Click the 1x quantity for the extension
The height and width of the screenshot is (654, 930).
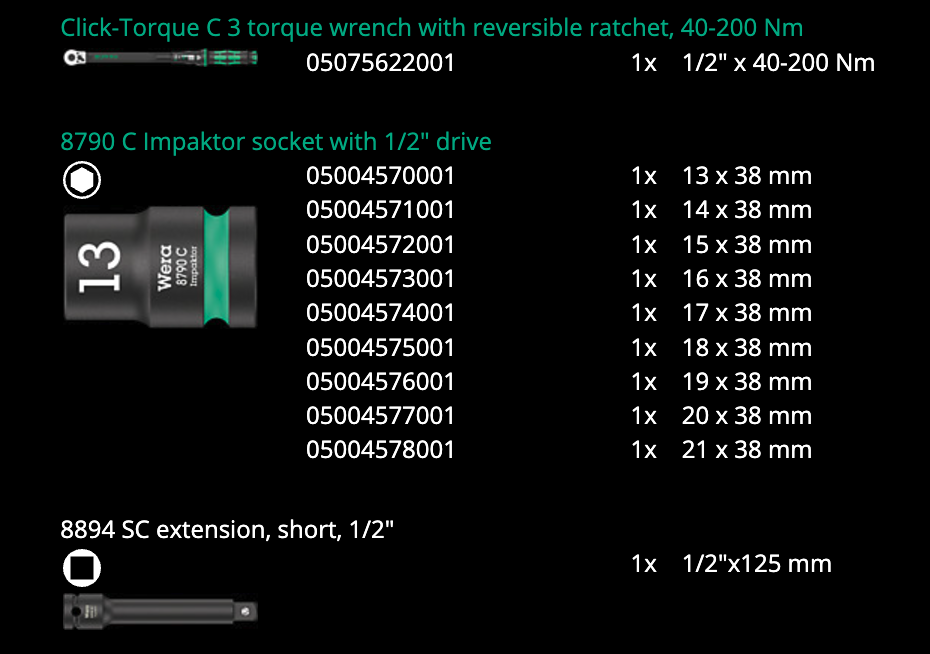(644, 564)
